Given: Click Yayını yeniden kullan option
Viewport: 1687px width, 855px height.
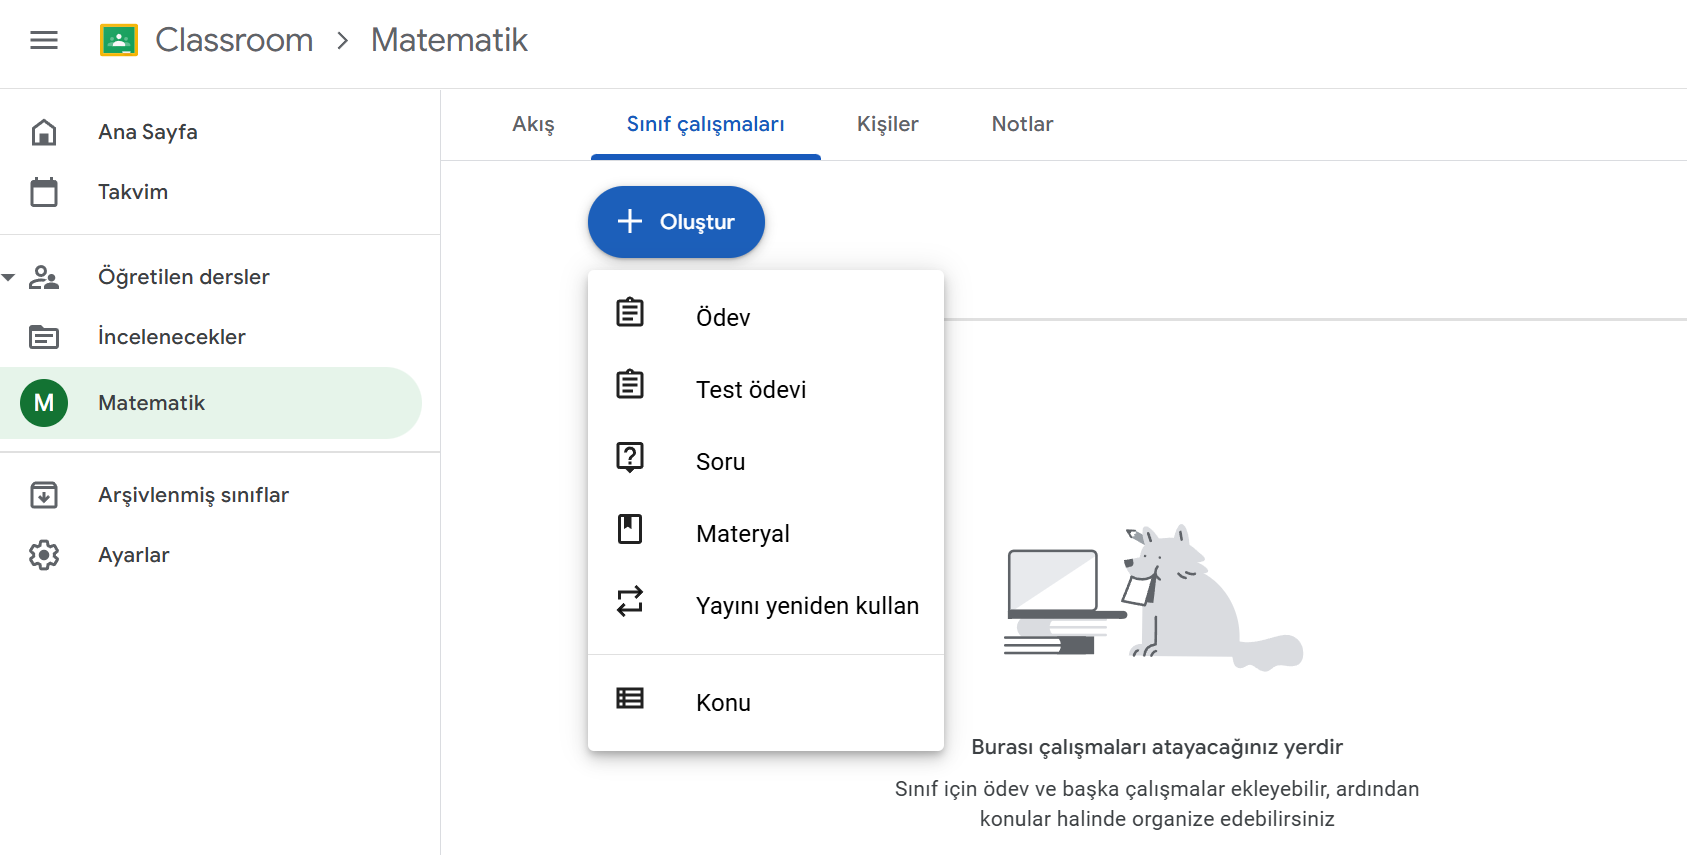Looking at the screenshot, I should pos(806,605).
